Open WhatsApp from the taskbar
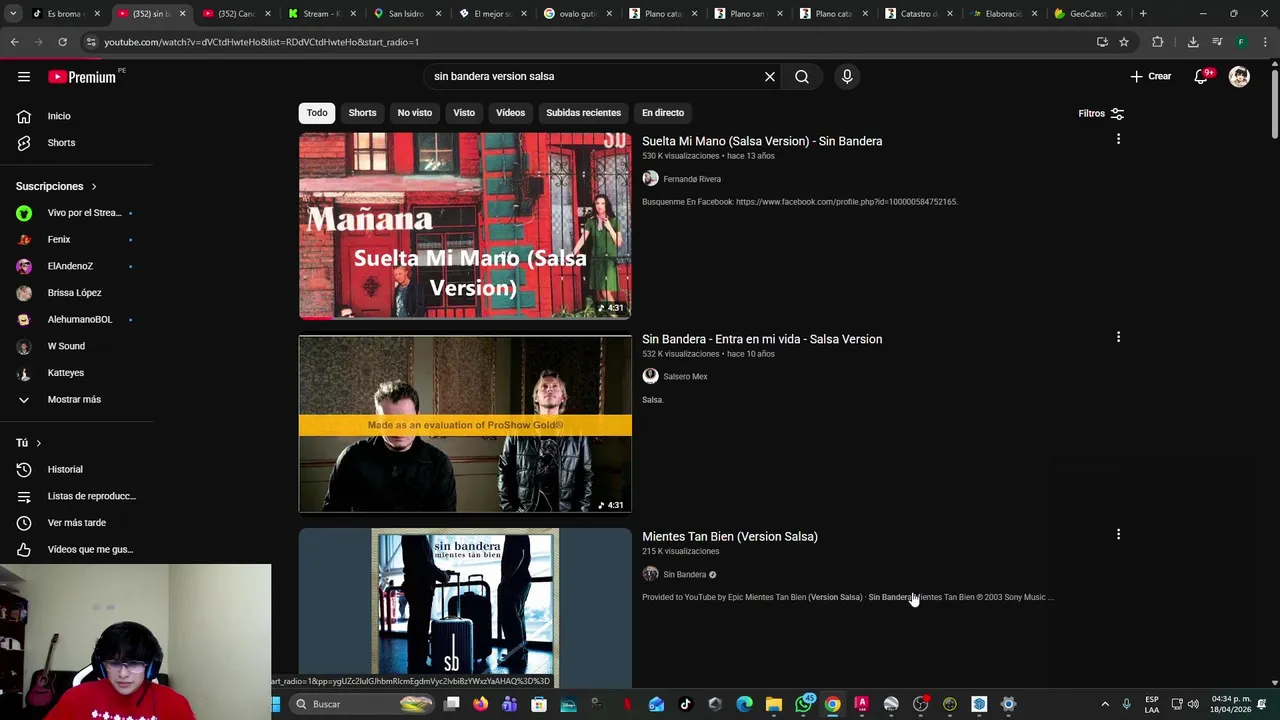 coord(803,704)
